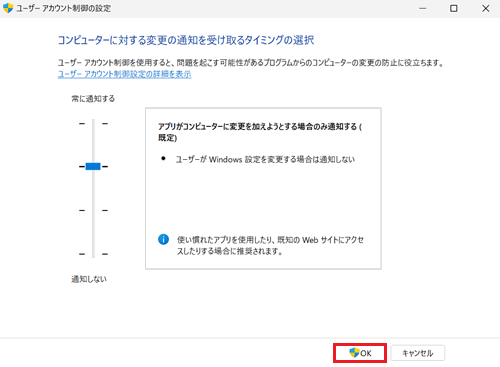Click the third slider tick level

tap(93, 210)
